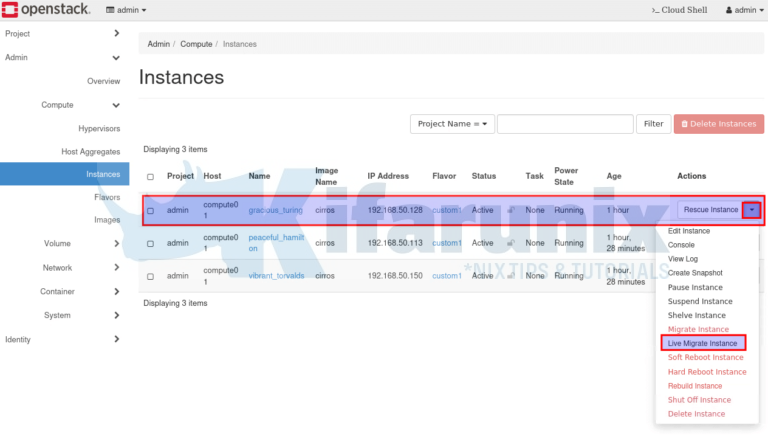Screen dimensions: 768x439
Task: Expand the Volume sidebar group
Action: click(x=116, y=243)
